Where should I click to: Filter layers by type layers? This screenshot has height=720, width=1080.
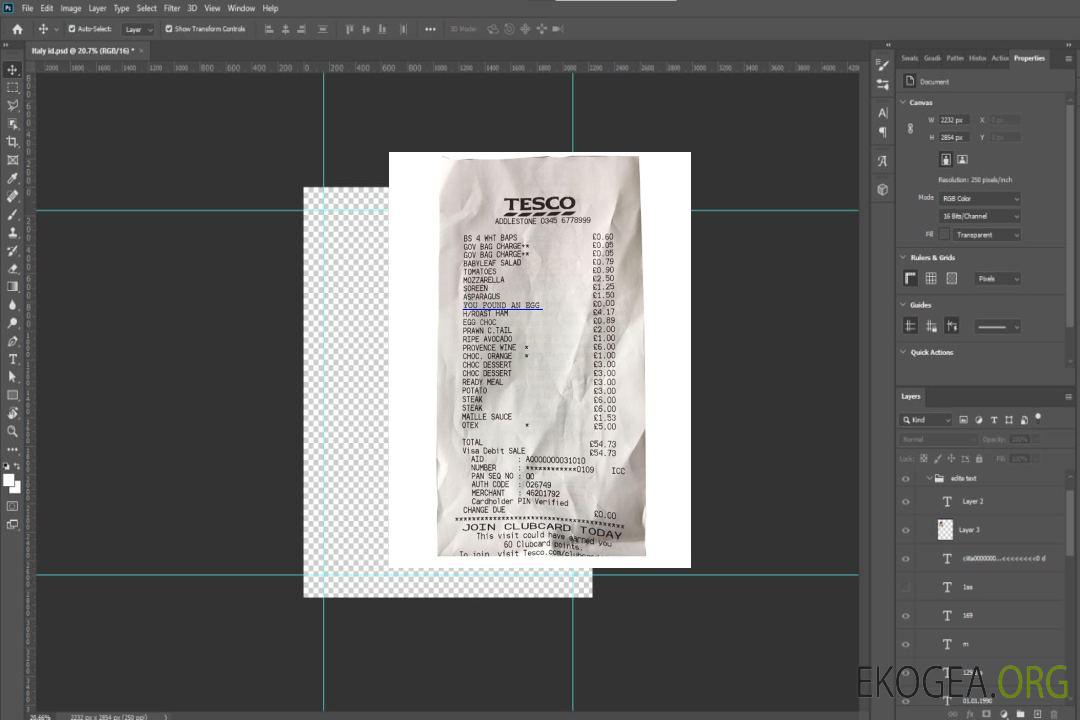[994, 420]
